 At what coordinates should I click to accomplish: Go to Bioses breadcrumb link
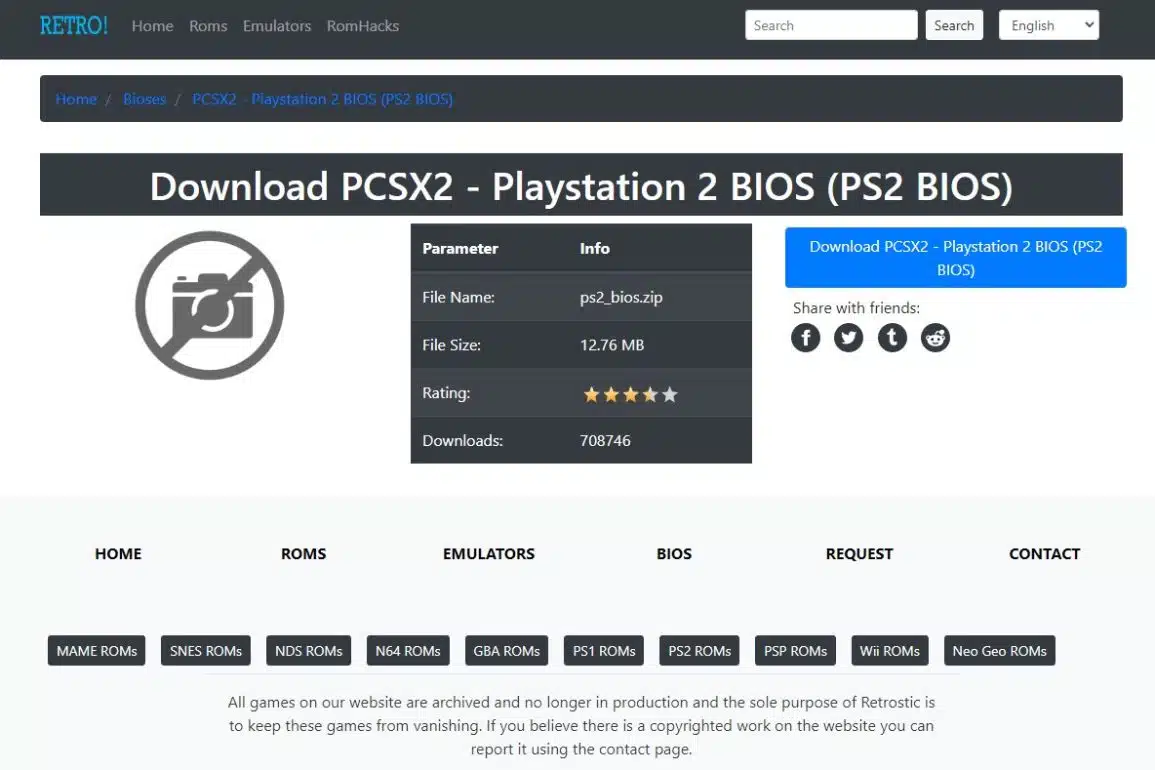click(144, 99)
